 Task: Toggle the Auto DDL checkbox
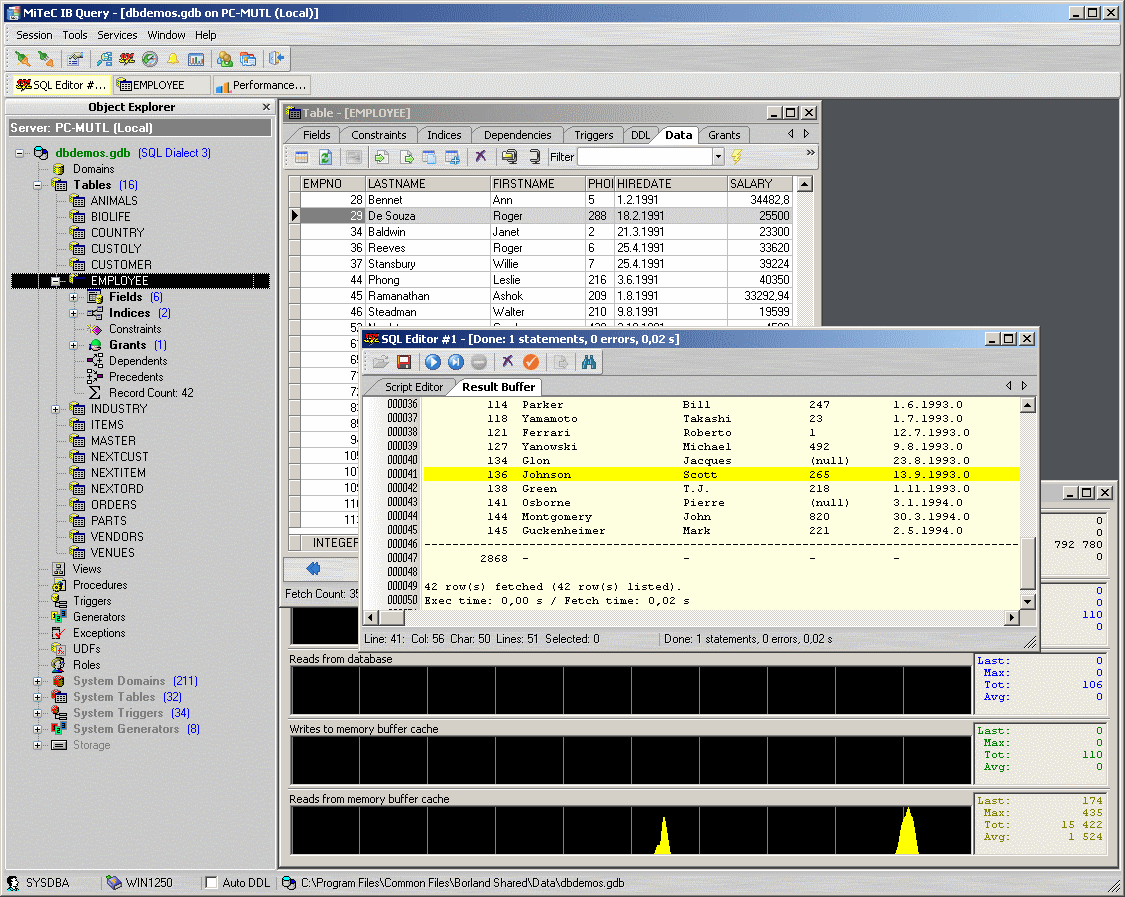point(211,883)
